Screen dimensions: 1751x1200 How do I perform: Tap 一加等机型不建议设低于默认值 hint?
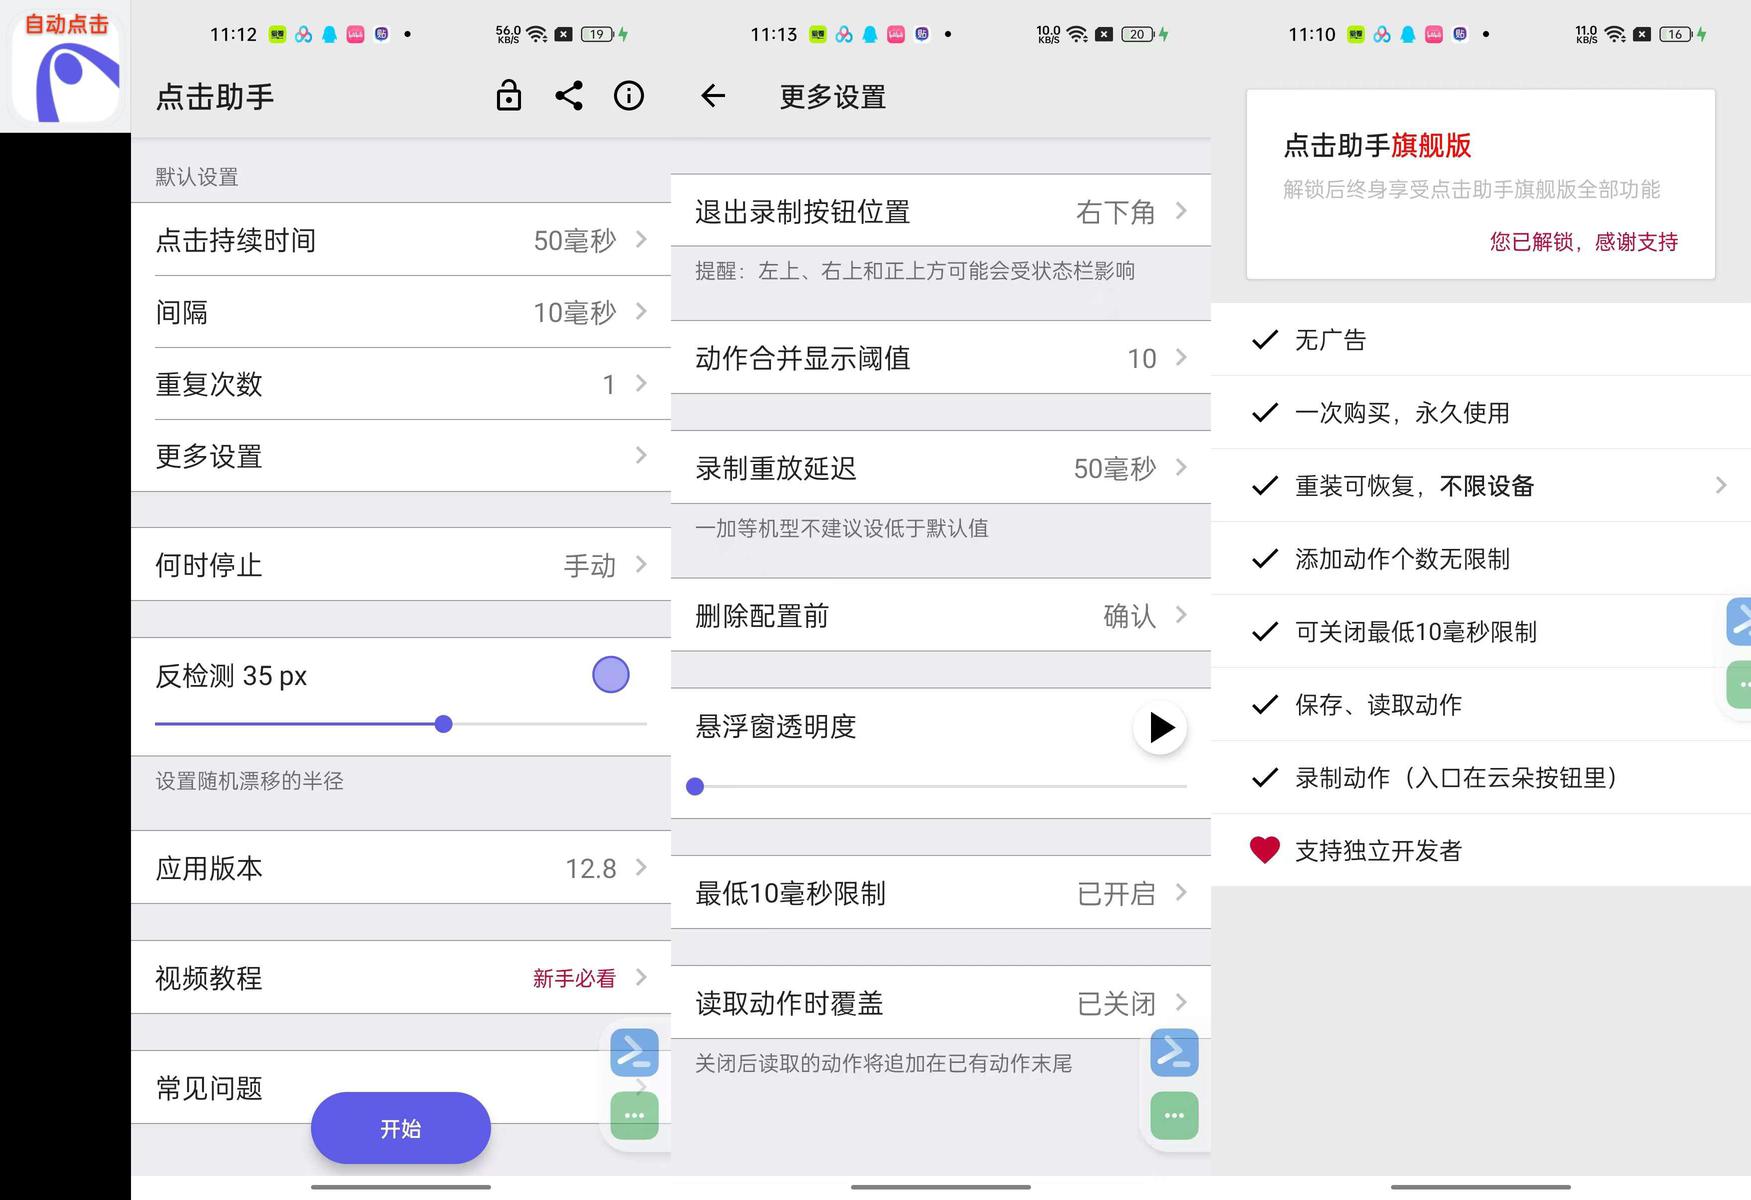point(842,528)
